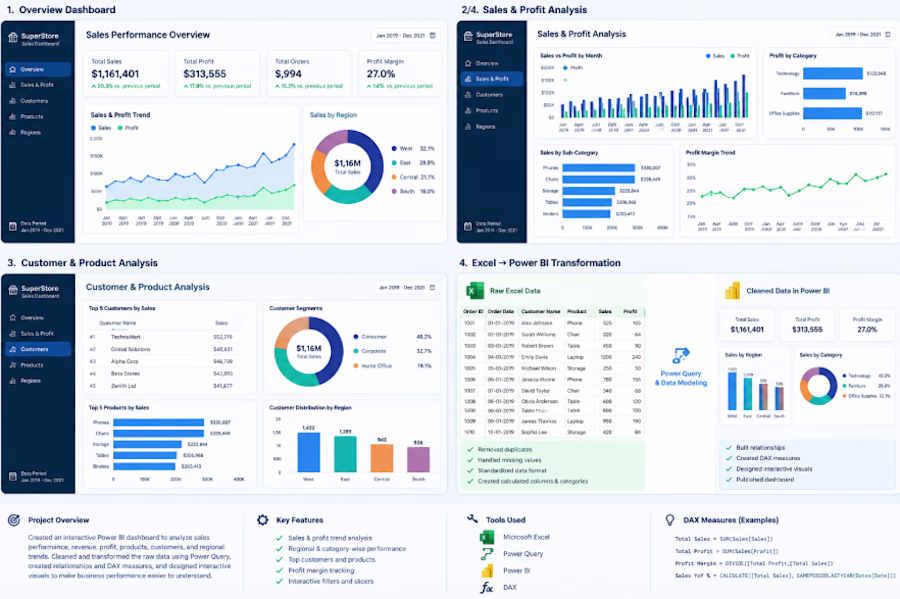Open Sales & Profit icon in Overview Dashboard sidebar

click(13, 85)
